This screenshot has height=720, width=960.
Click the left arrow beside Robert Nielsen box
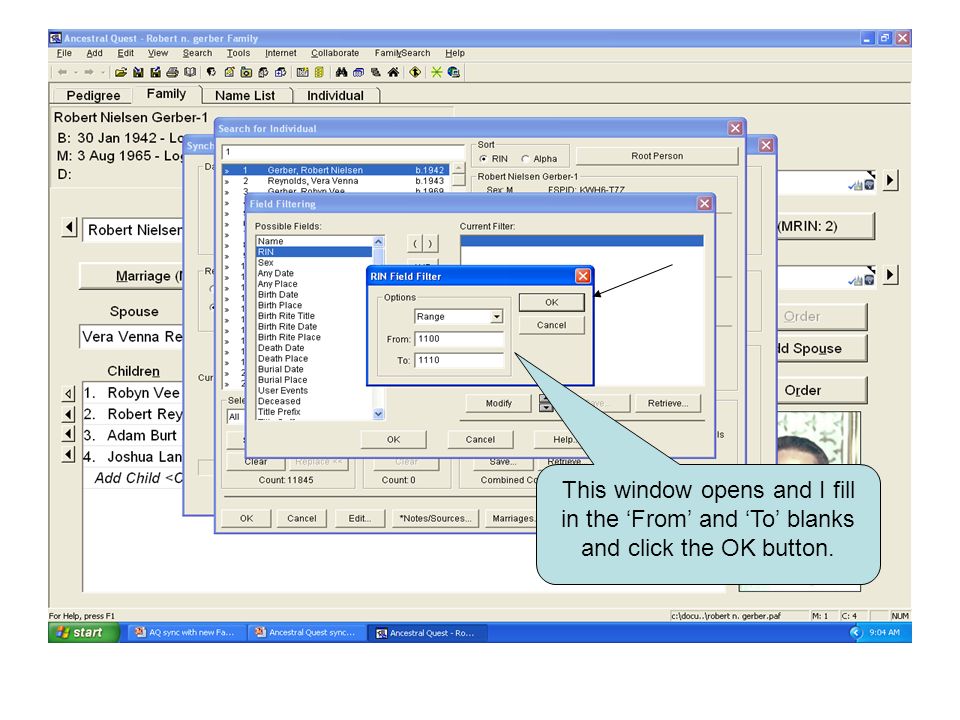[69, 228]
